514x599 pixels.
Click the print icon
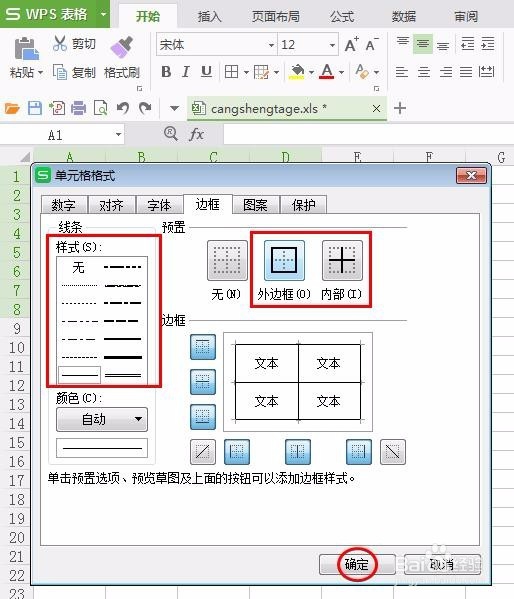78,108
